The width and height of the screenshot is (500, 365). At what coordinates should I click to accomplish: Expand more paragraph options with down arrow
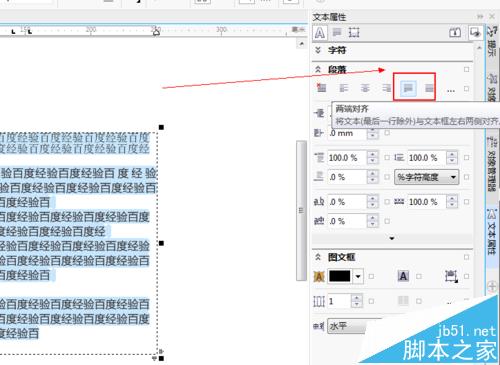pyautogui.click(x=392, y=238)
